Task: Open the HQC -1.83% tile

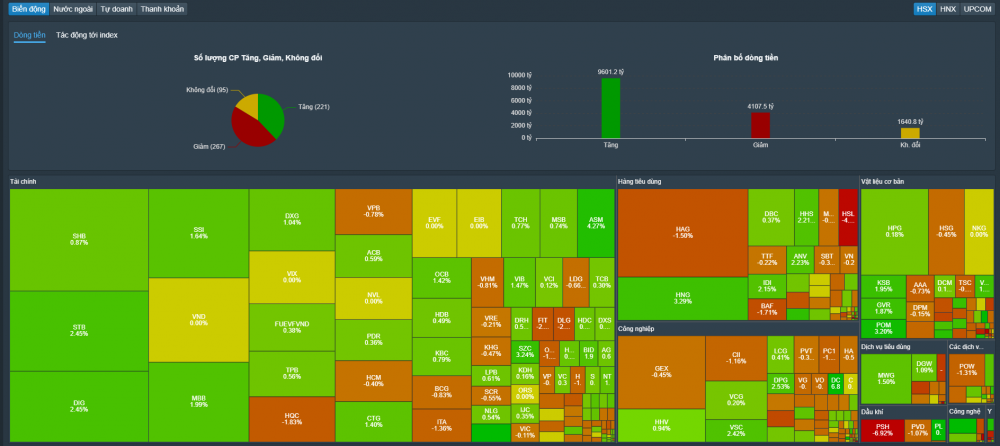Action: 292,419
